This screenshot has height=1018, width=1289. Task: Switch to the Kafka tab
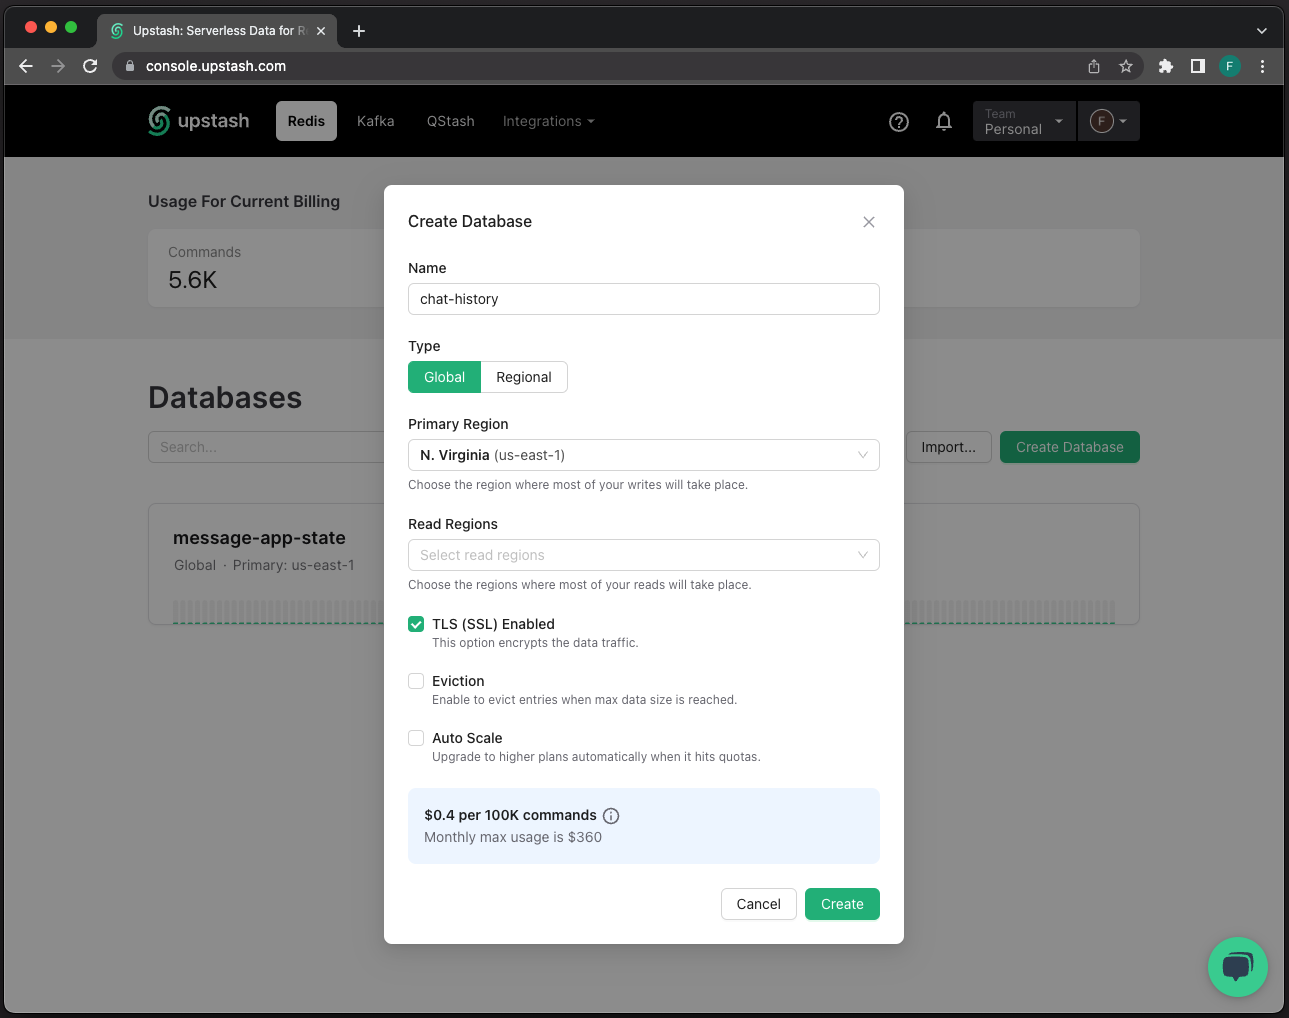coord(375,121)
